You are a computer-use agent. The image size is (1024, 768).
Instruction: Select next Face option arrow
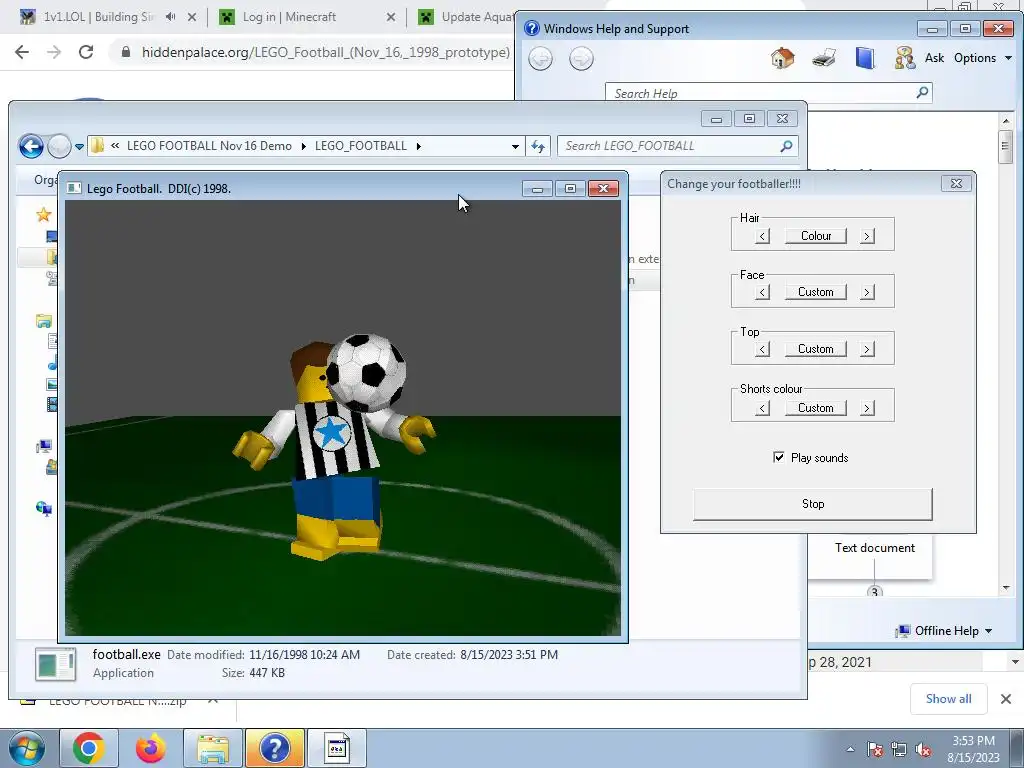[x=867, y=292]
